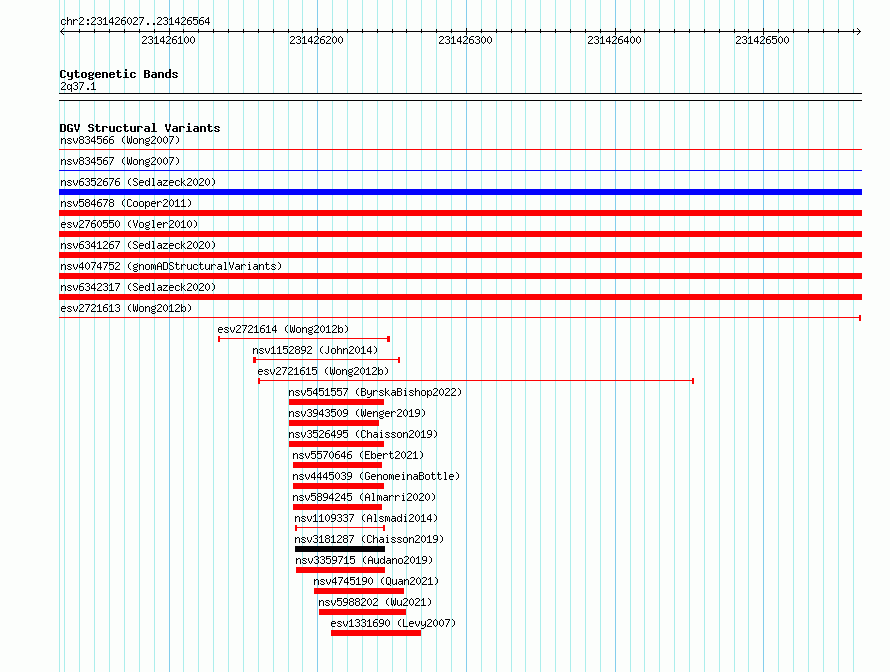
Task: Click the black bar of nsv3181287
Action: 340,549
